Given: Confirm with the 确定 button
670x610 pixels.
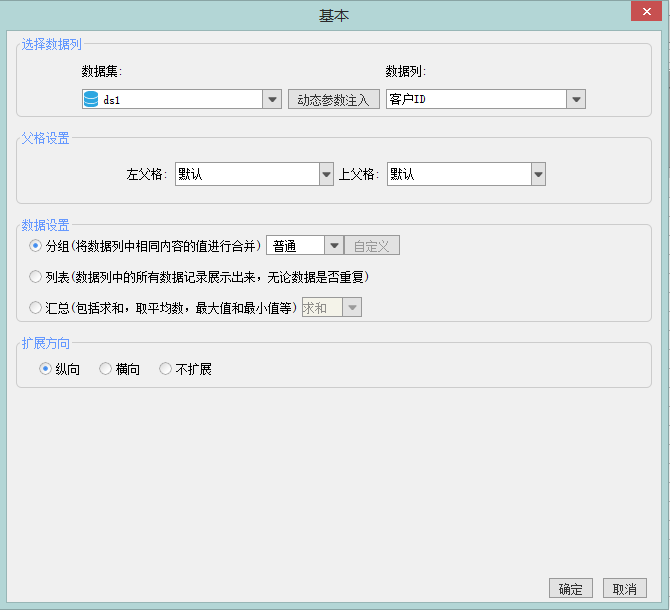Looking at the screenshot, I should (x=571, y=589).
